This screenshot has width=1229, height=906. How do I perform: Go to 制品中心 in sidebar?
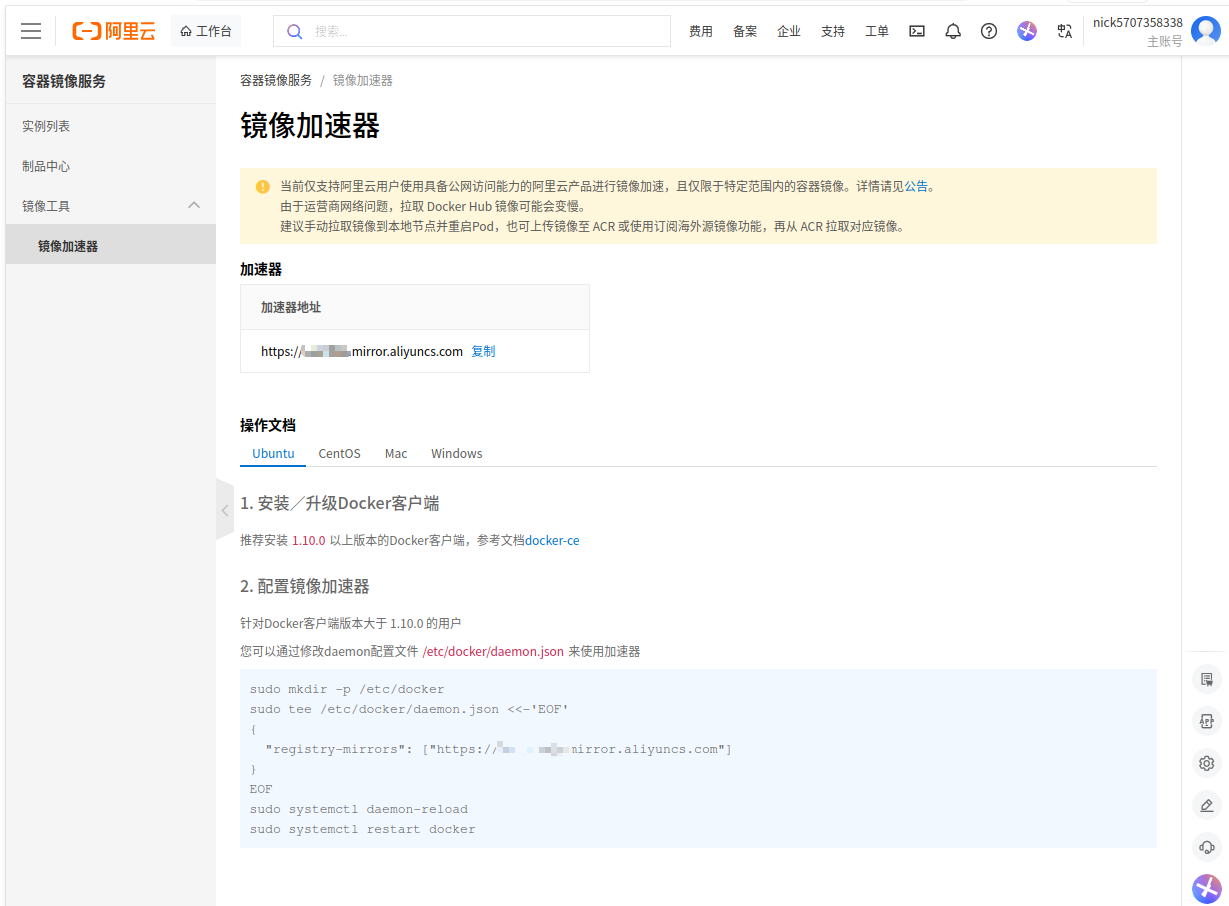pyautogui.click(x=46, y=166)
